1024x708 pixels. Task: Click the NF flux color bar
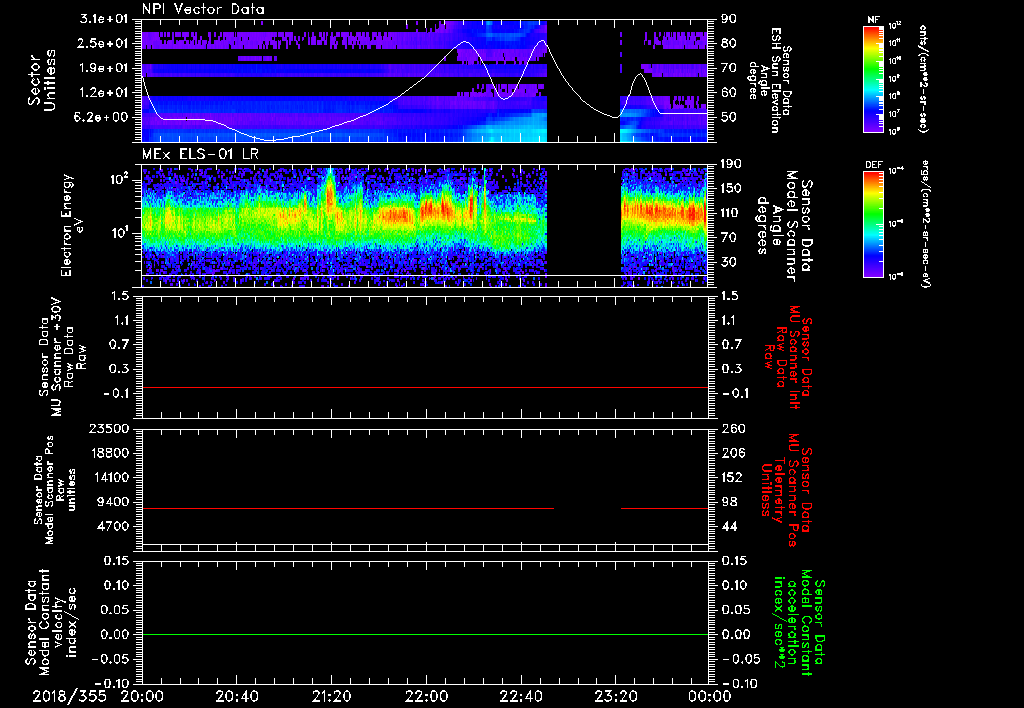point(873,78)
